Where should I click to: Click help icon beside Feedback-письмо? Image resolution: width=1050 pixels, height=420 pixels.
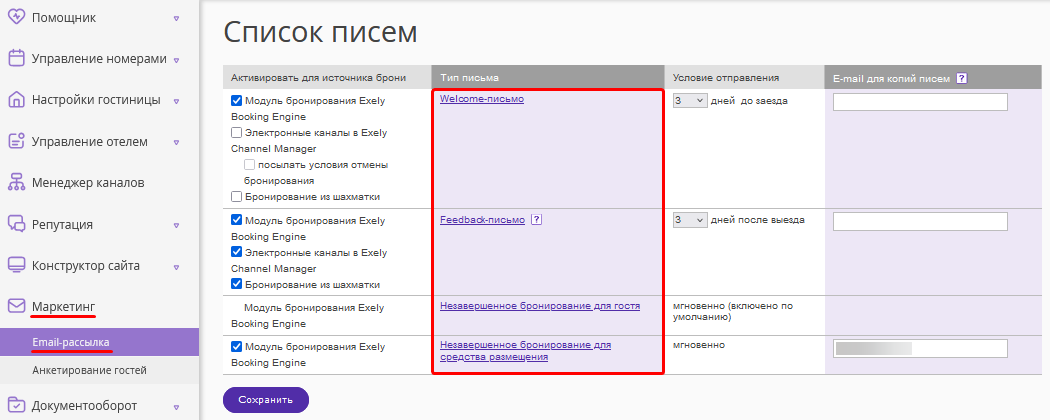(536, 220)
